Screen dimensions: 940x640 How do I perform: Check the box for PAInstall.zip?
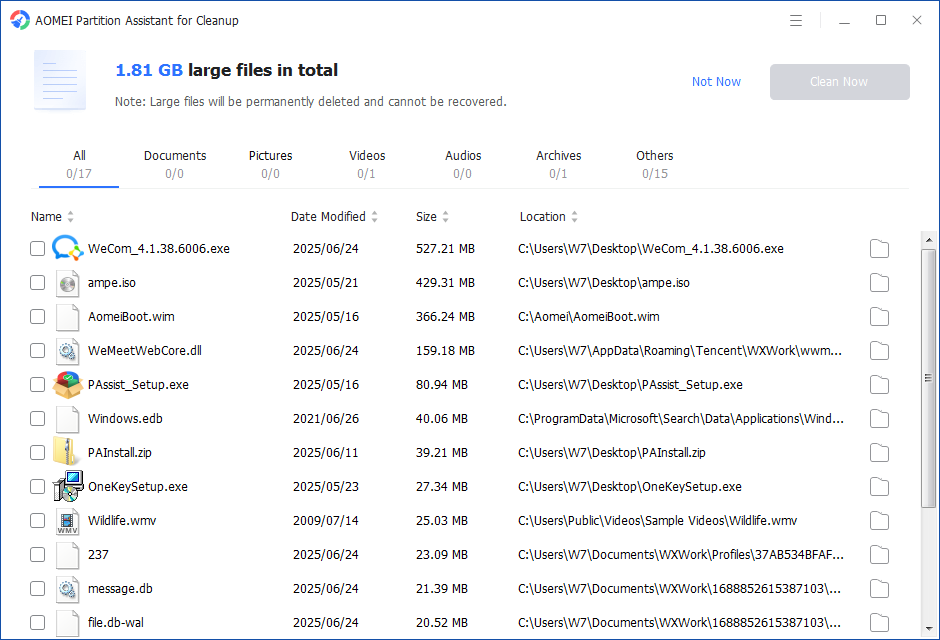click(x=37, y=452)
